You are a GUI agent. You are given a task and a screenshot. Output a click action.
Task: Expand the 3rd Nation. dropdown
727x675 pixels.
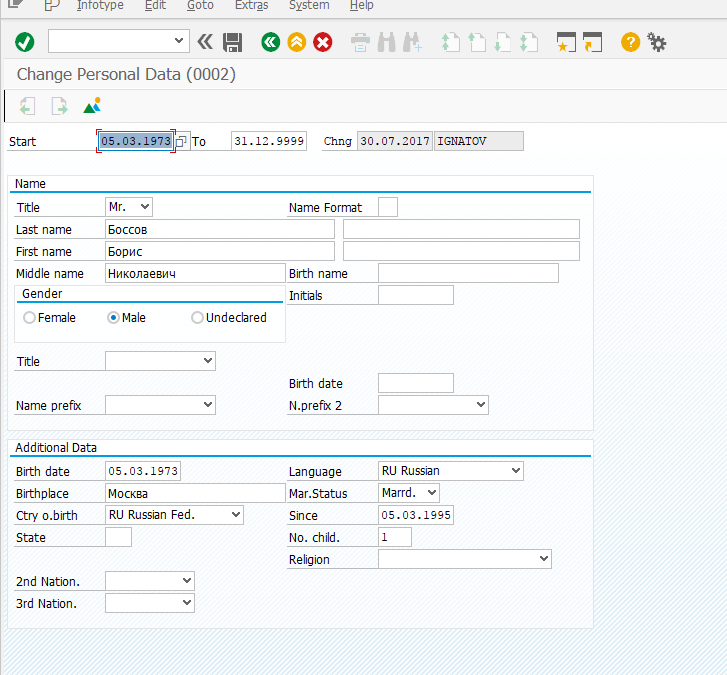click(187, 603)
